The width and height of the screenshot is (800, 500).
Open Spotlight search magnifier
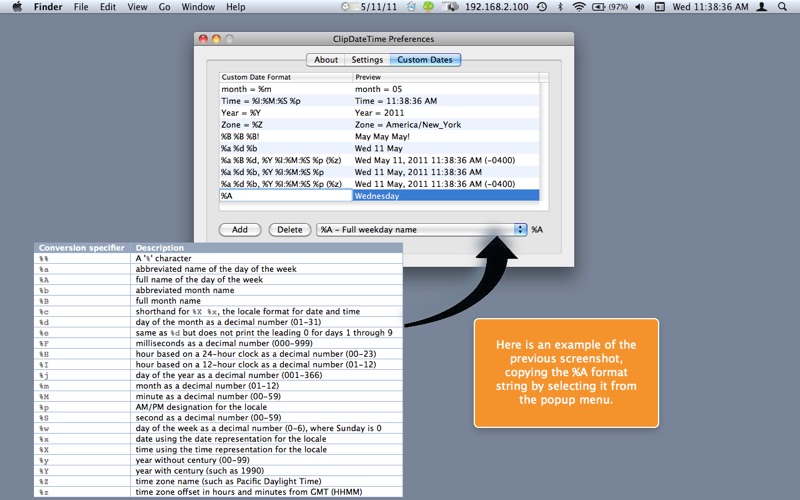click(x=782, y=7)
